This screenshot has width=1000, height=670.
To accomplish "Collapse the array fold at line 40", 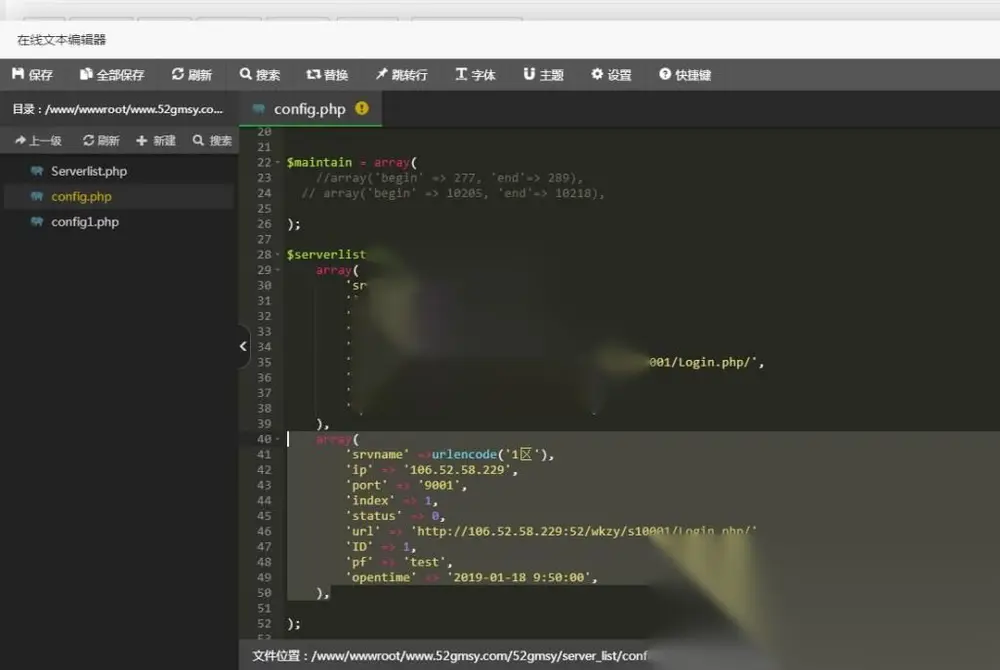I will tap(278, 439).
